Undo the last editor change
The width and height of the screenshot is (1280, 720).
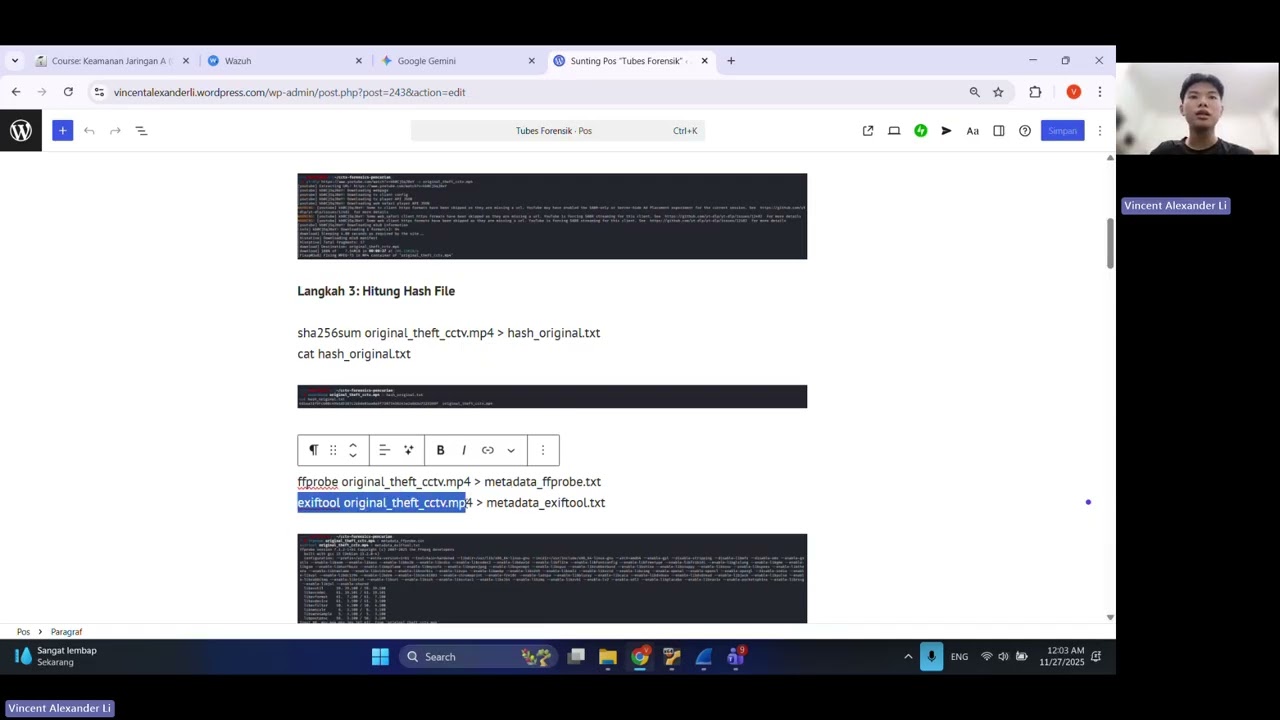89,131
